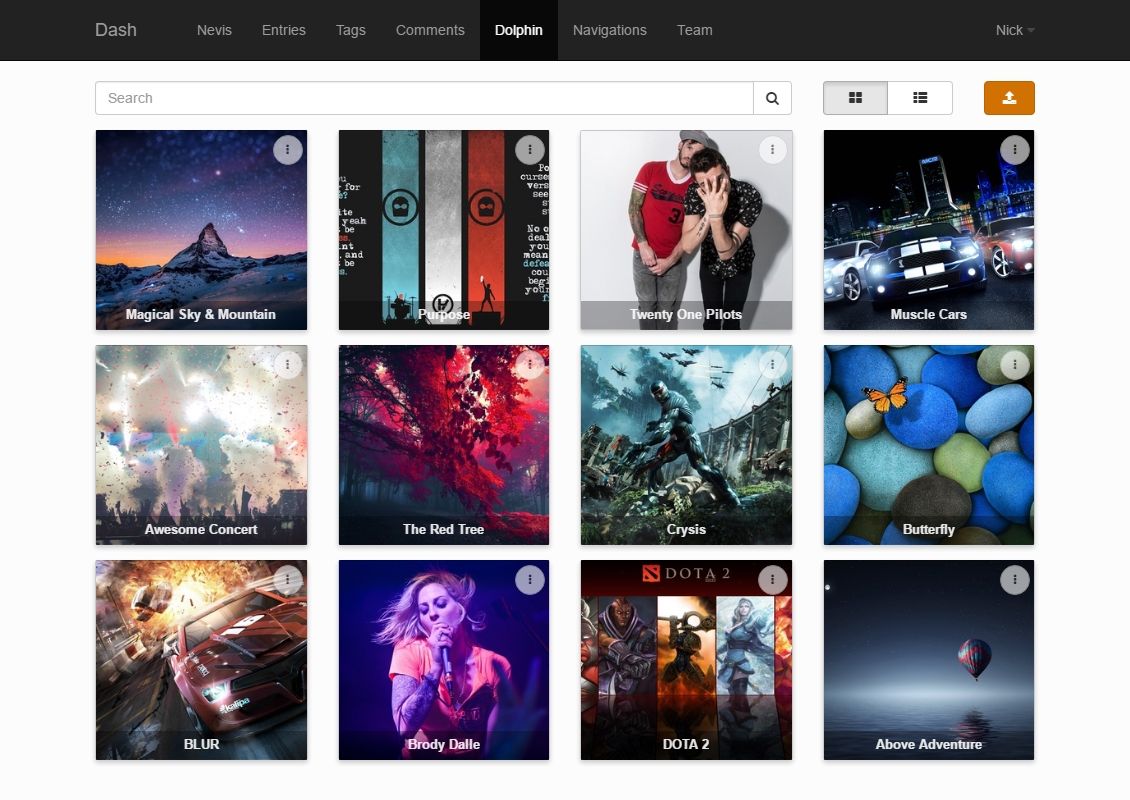
Task: Open options menu on Butterfly card
Action: 1015,365
